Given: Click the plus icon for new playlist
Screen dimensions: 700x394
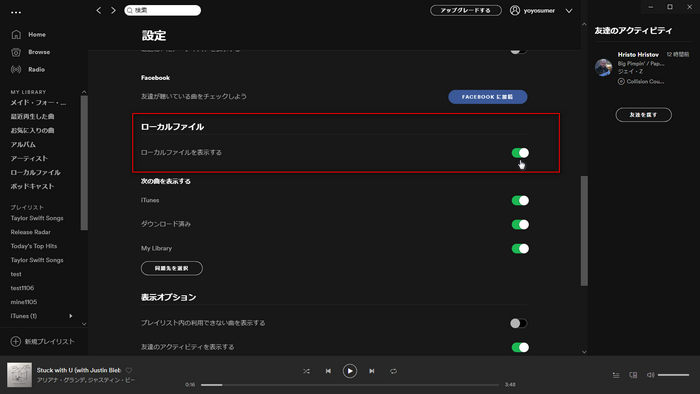Looking at the screenshot, I should [16, 341].
